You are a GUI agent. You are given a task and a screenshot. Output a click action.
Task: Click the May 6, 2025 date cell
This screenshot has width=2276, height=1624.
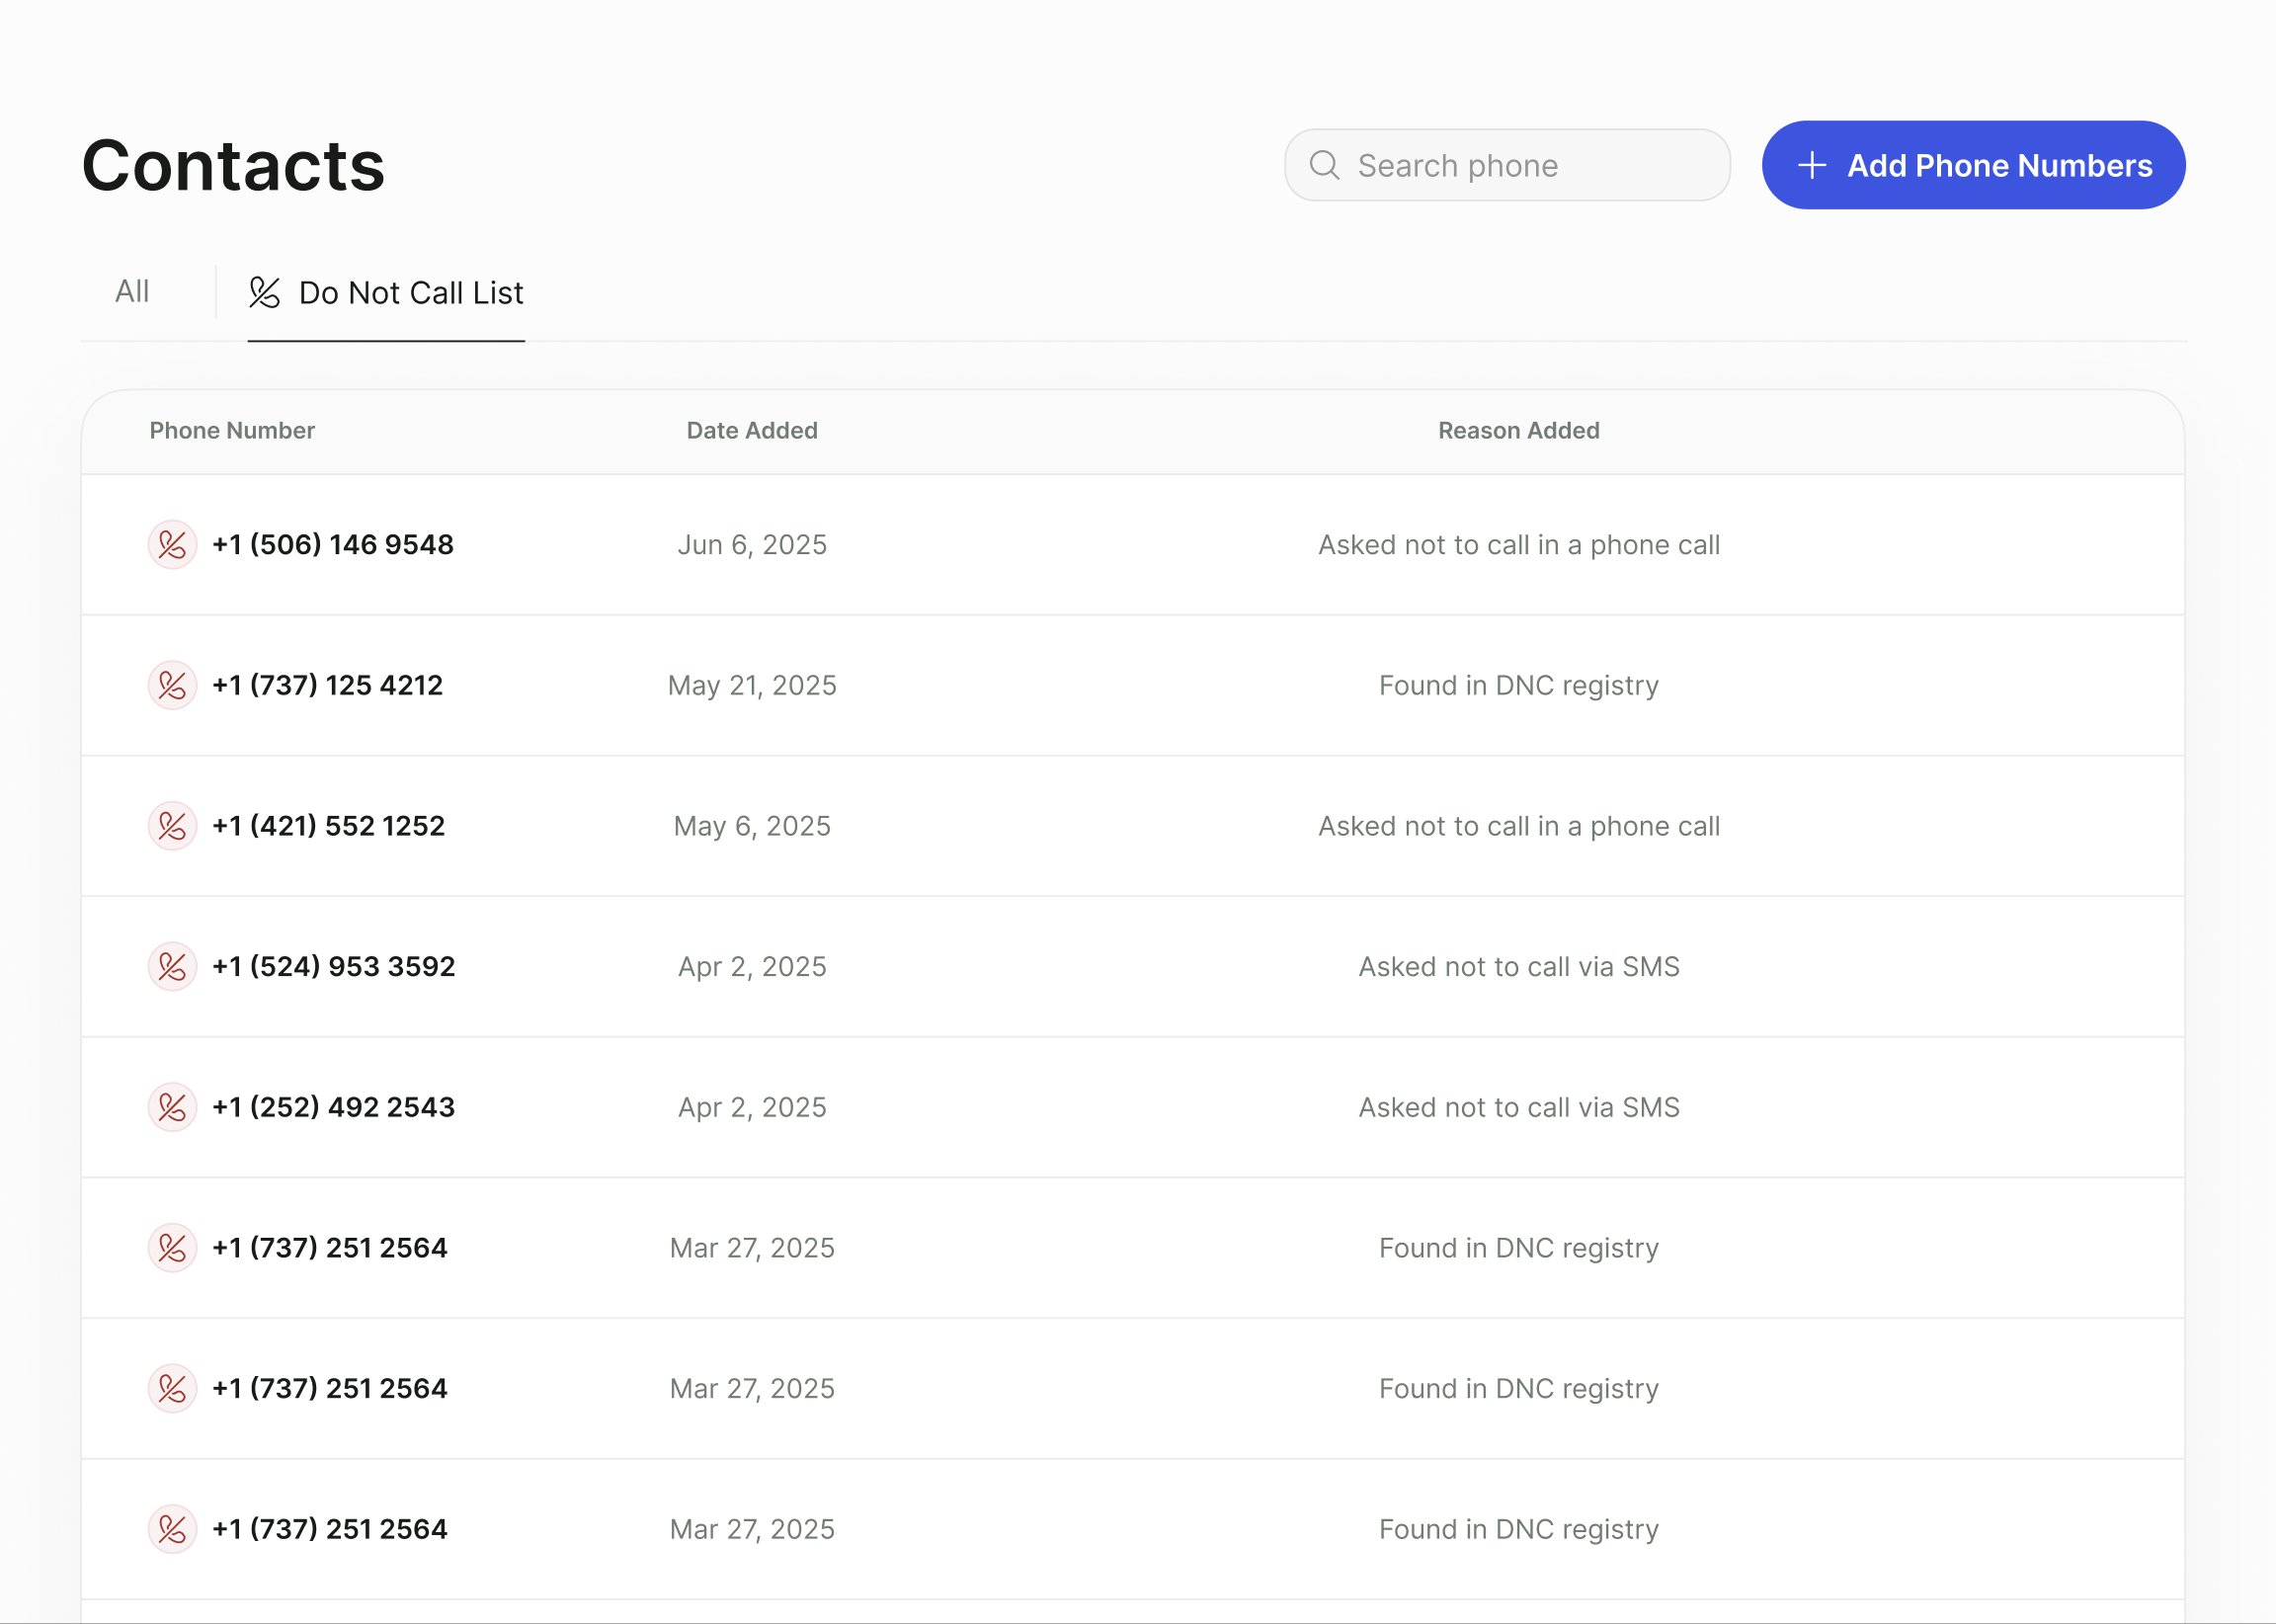[x=752, y=826]
